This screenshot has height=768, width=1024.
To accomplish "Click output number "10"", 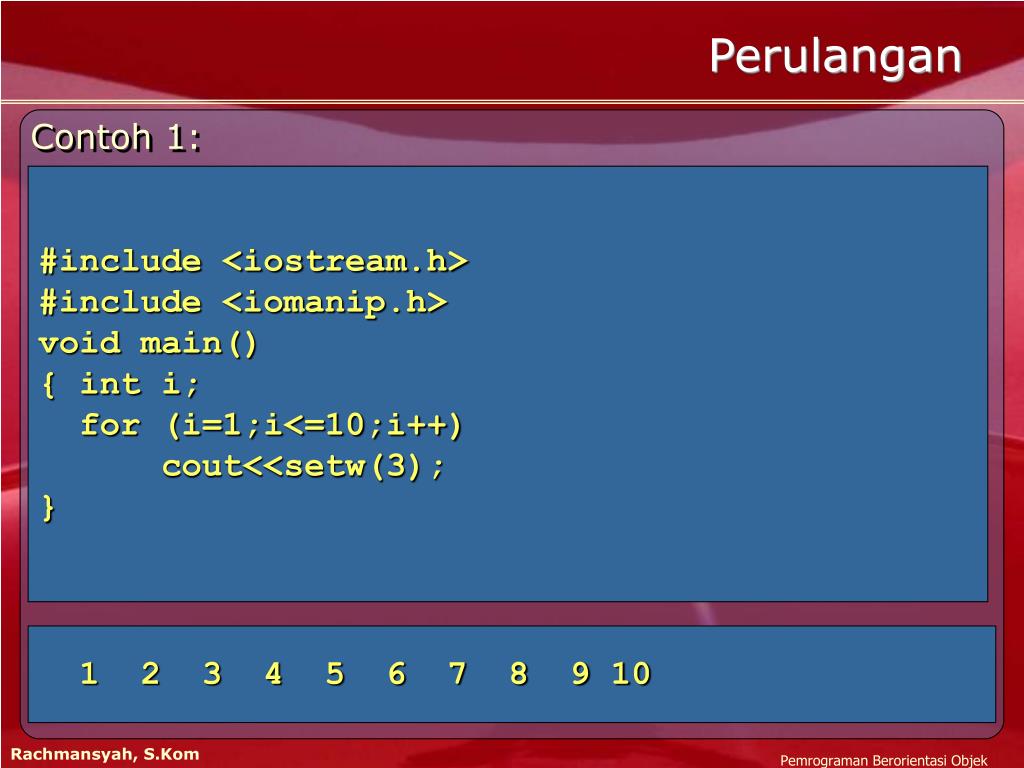I will [632, 673].
